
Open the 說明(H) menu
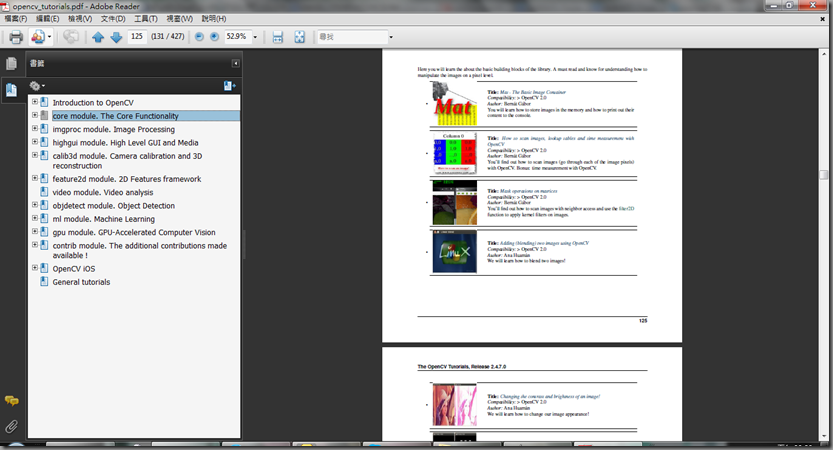[214, 19]
